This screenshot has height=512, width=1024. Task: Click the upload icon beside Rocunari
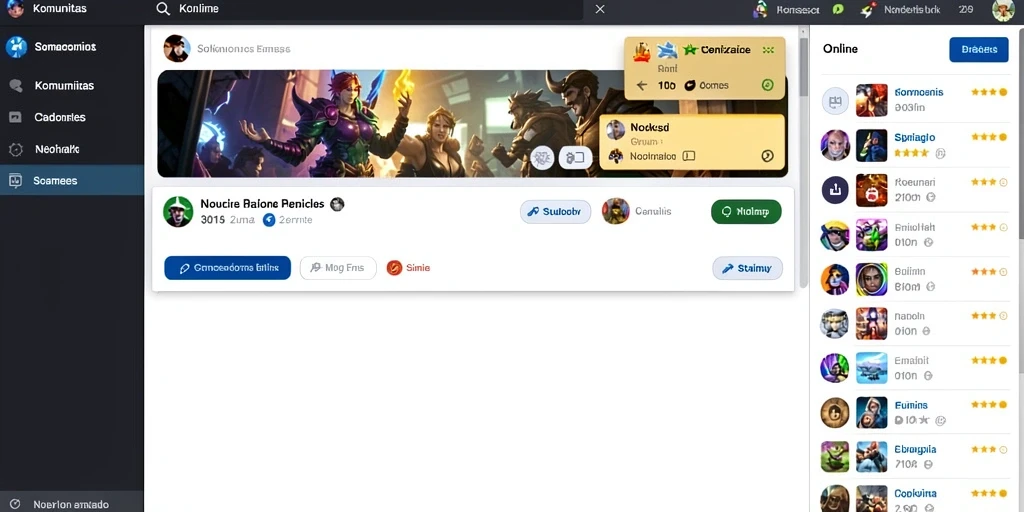pyautogui.click(x=835, y=190)
